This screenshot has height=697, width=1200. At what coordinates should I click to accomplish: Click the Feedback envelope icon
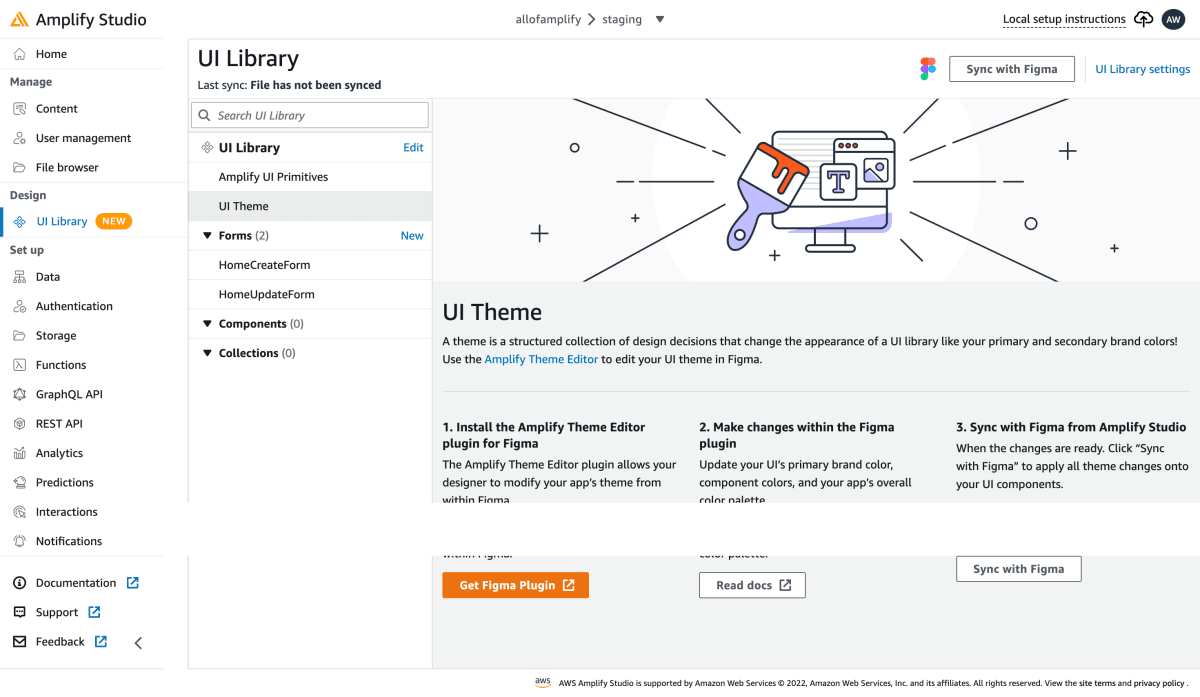19,642
